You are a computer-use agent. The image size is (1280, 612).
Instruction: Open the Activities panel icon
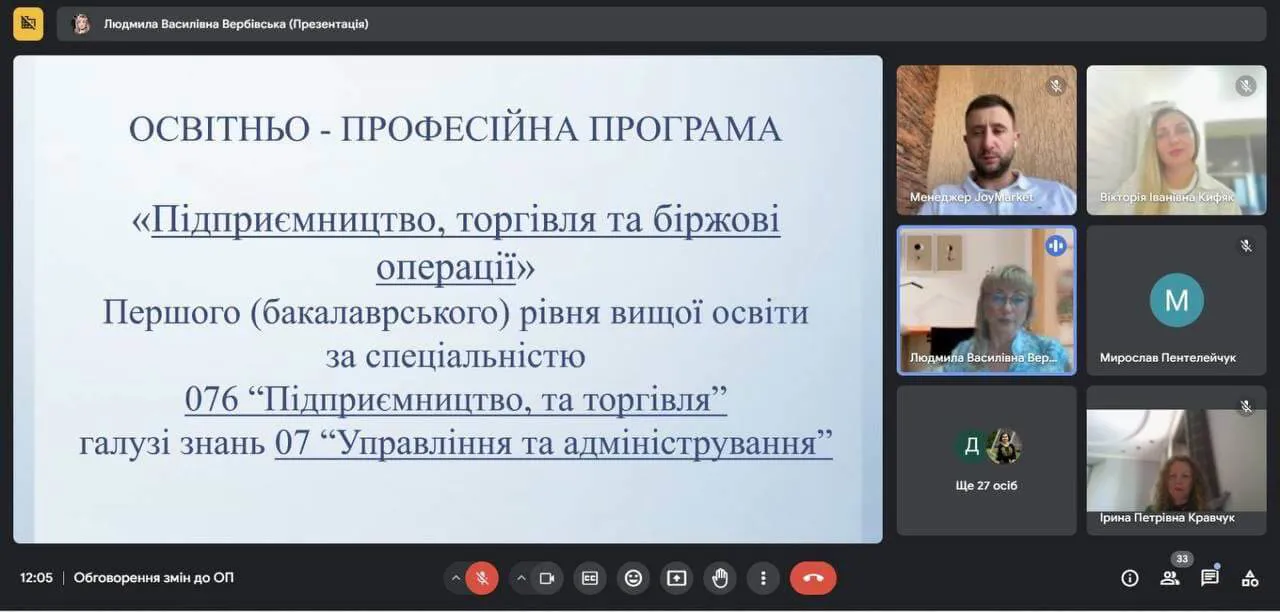(1249, 578)
